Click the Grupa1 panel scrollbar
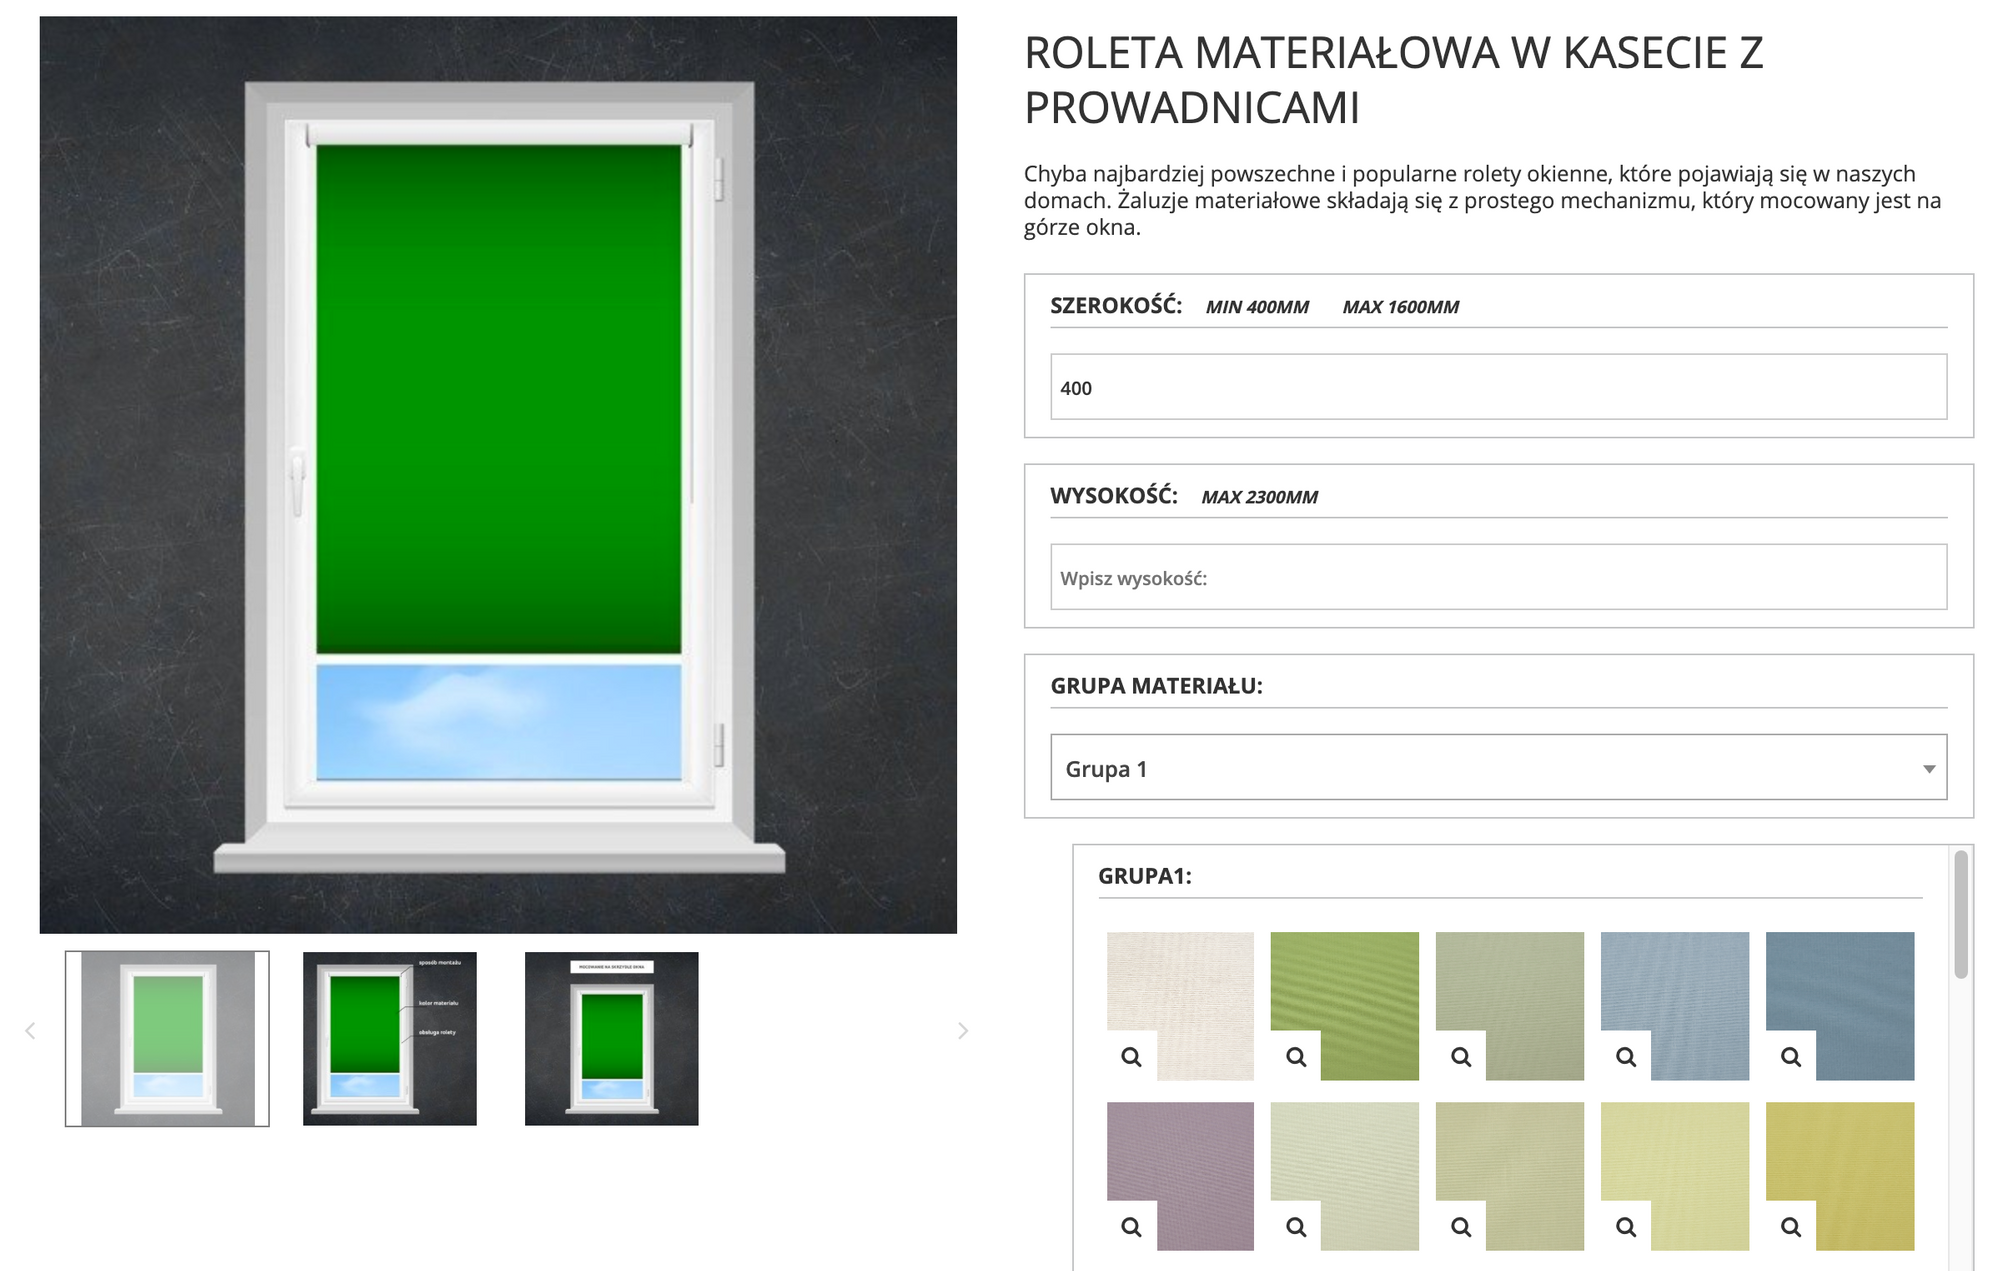Image resolution: width=2000 pixels, height=1271 pixels. click(1960, 915)
